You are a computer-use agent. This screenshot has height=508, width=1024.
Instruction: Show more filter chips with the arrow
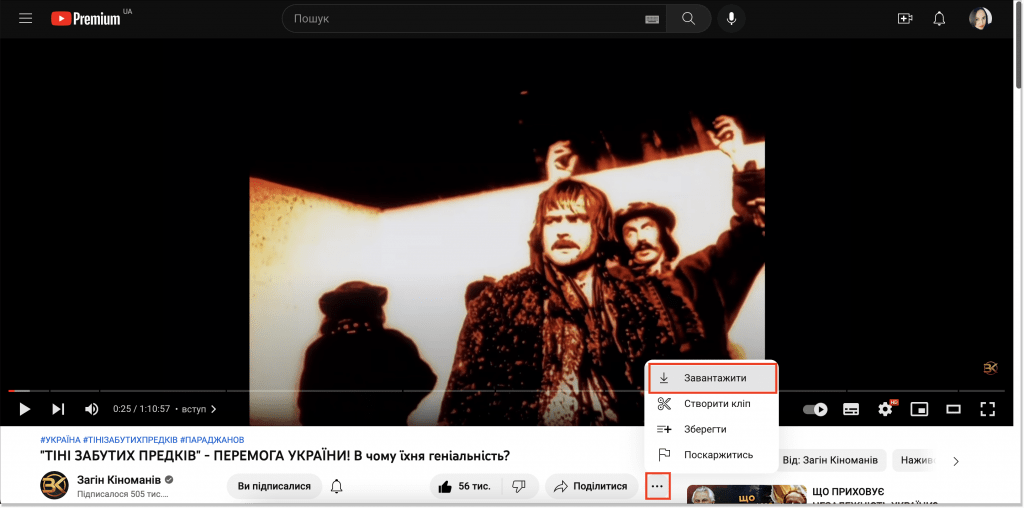[956, 461]
